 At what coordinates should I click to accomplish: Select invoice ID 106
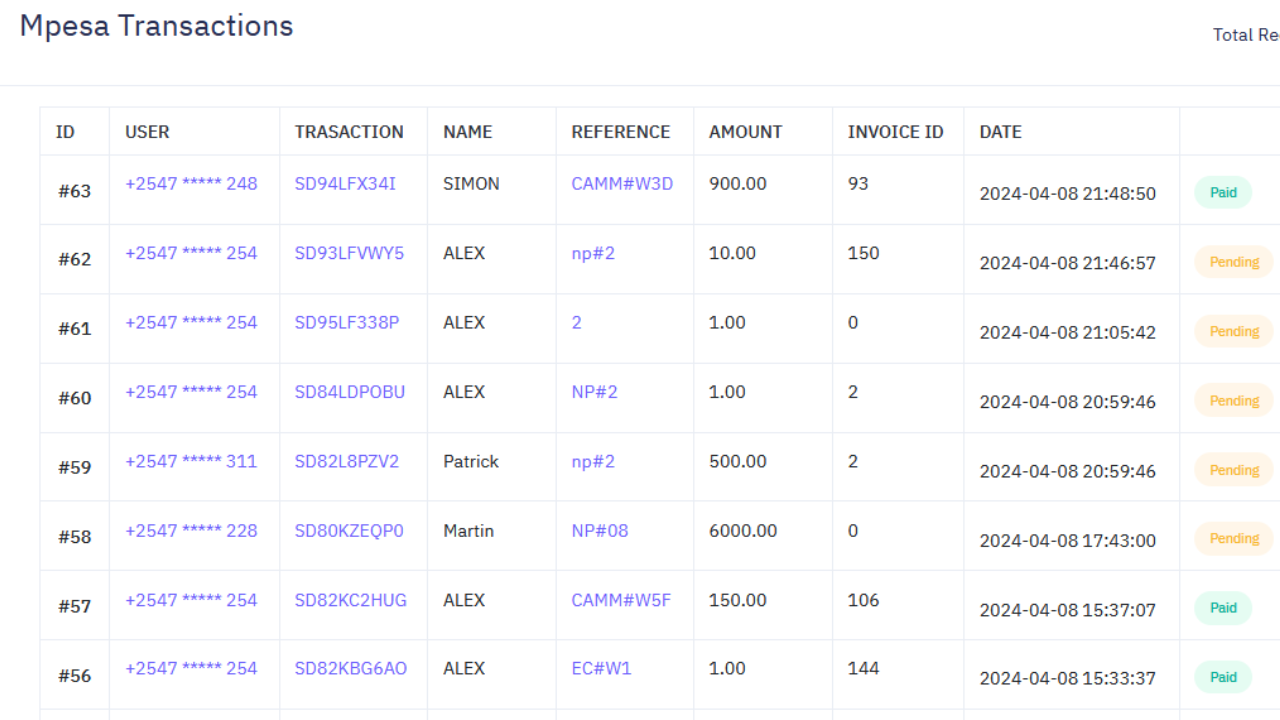[x=864, y=600]
